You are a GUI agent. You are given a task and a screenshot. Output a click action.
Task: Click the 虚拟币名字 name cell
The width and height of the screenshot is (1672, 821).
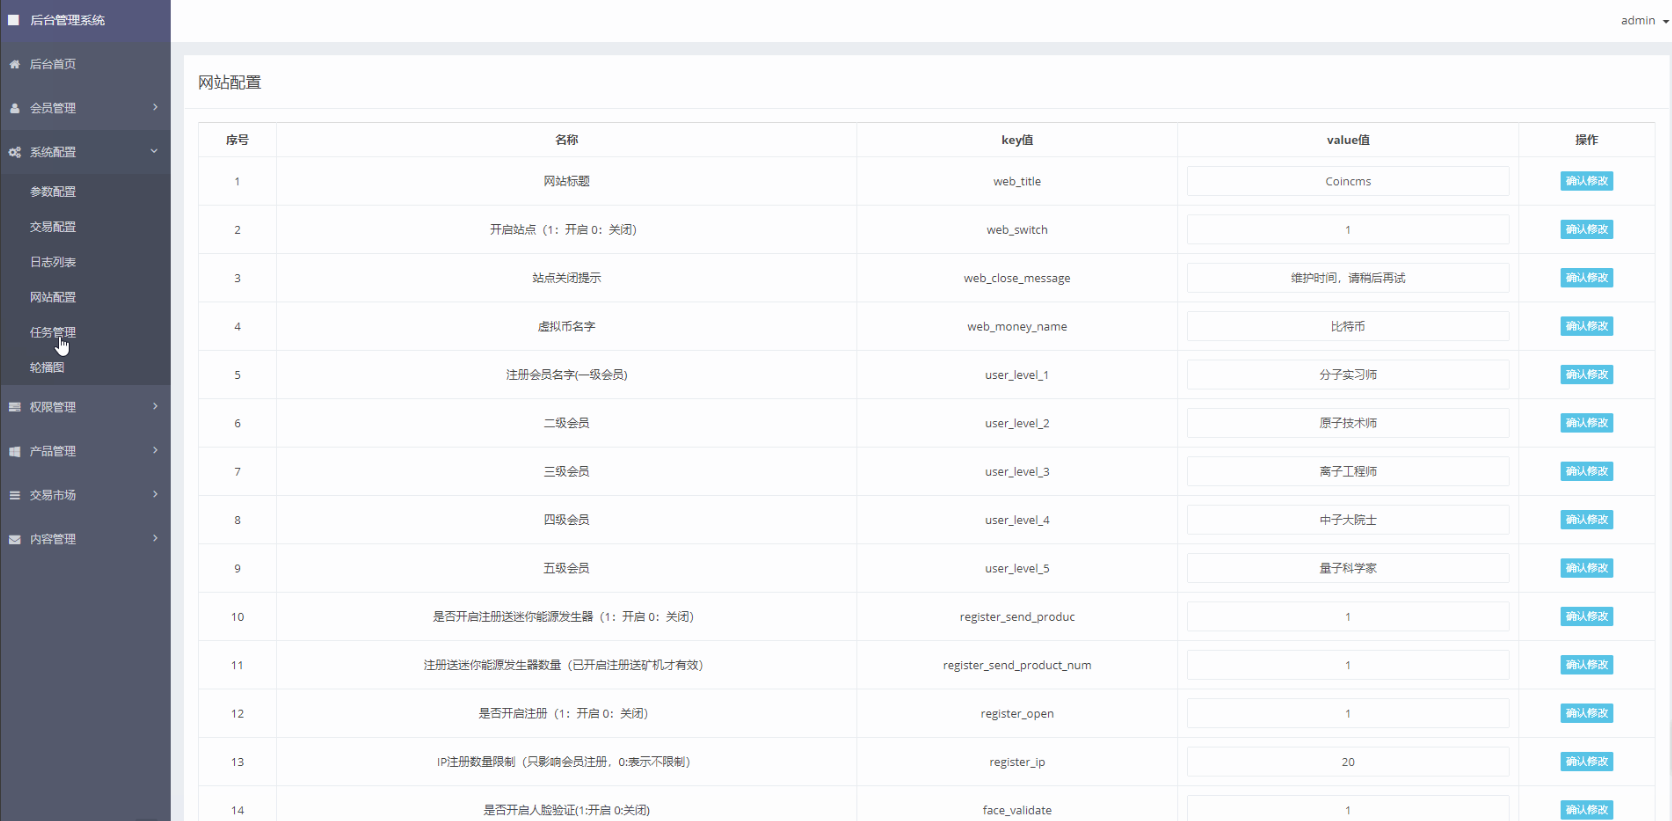pos(567,326)
